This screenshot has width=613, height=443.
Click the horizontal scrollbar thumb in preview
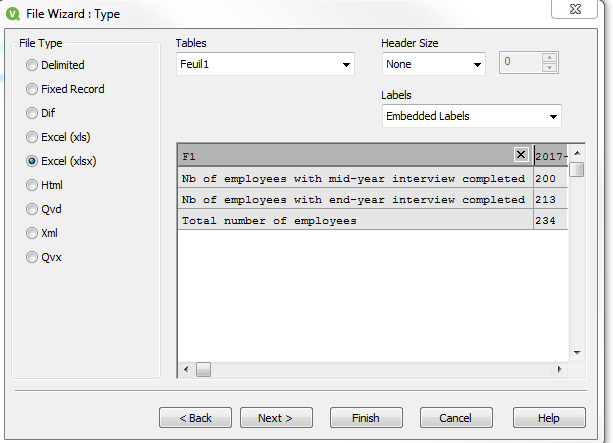tap(203, 370)
